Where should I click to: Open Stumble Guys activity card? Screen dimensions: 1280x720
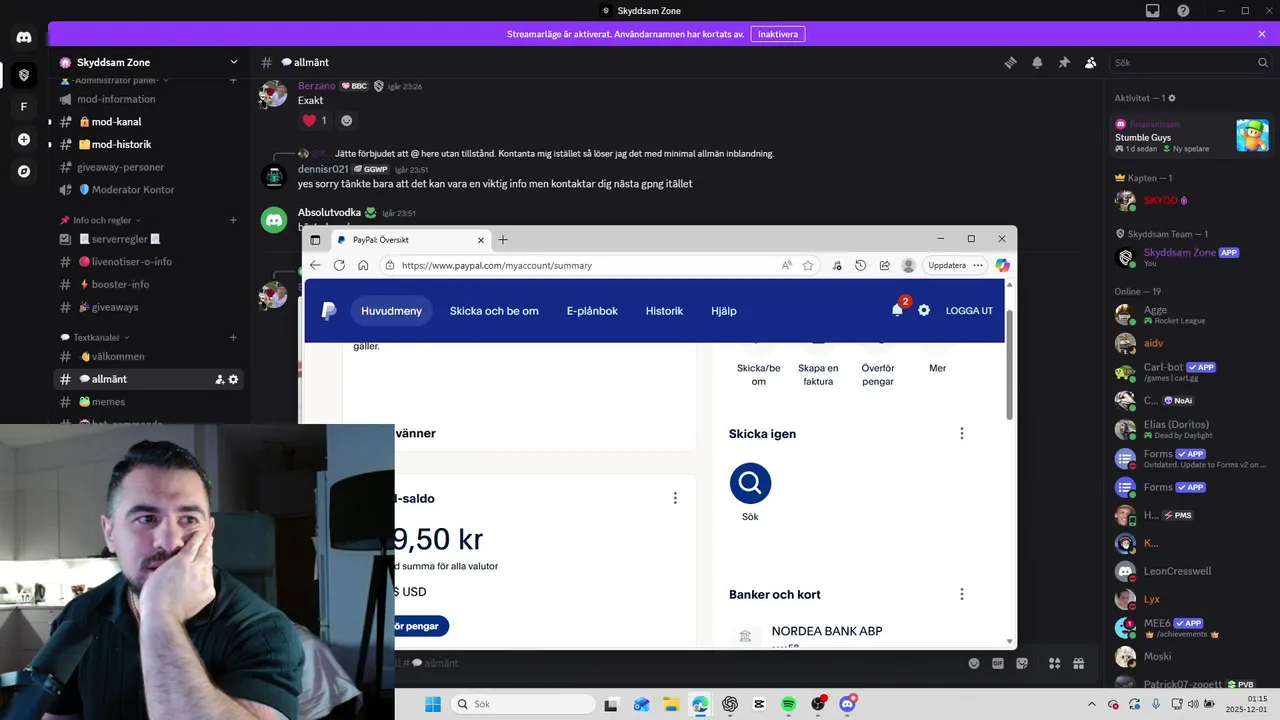click(1191, 136)
